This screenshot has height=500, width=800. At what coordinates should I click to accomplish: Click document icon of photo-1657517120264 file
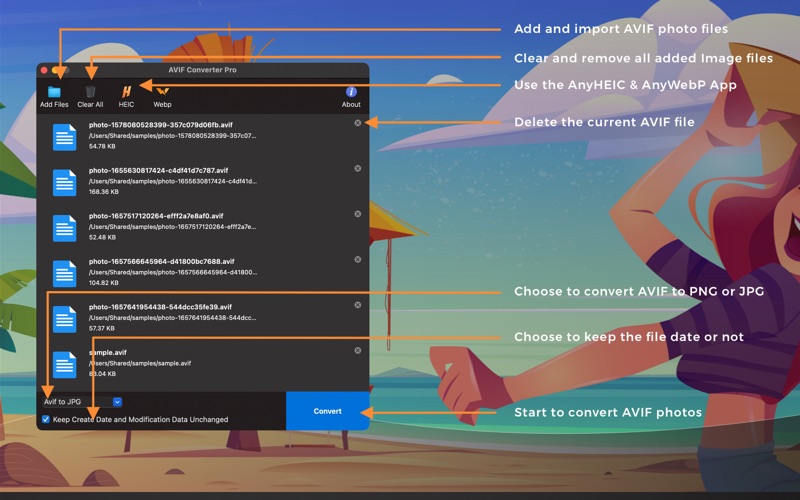click(64, 228)
